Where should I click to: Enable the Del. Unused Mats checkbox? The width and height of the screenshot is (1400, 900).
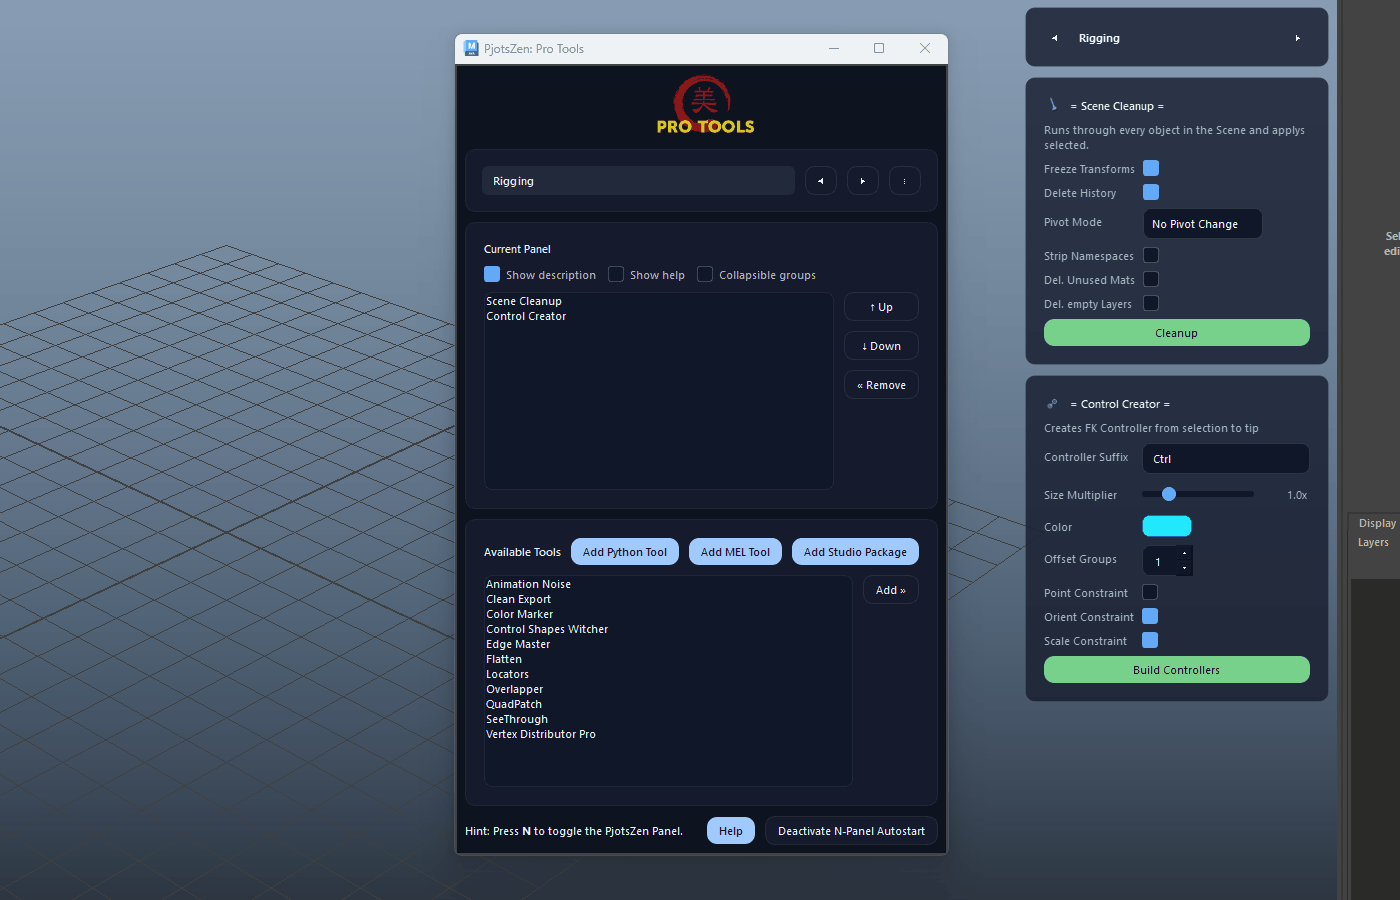(x=1151, y=279)
